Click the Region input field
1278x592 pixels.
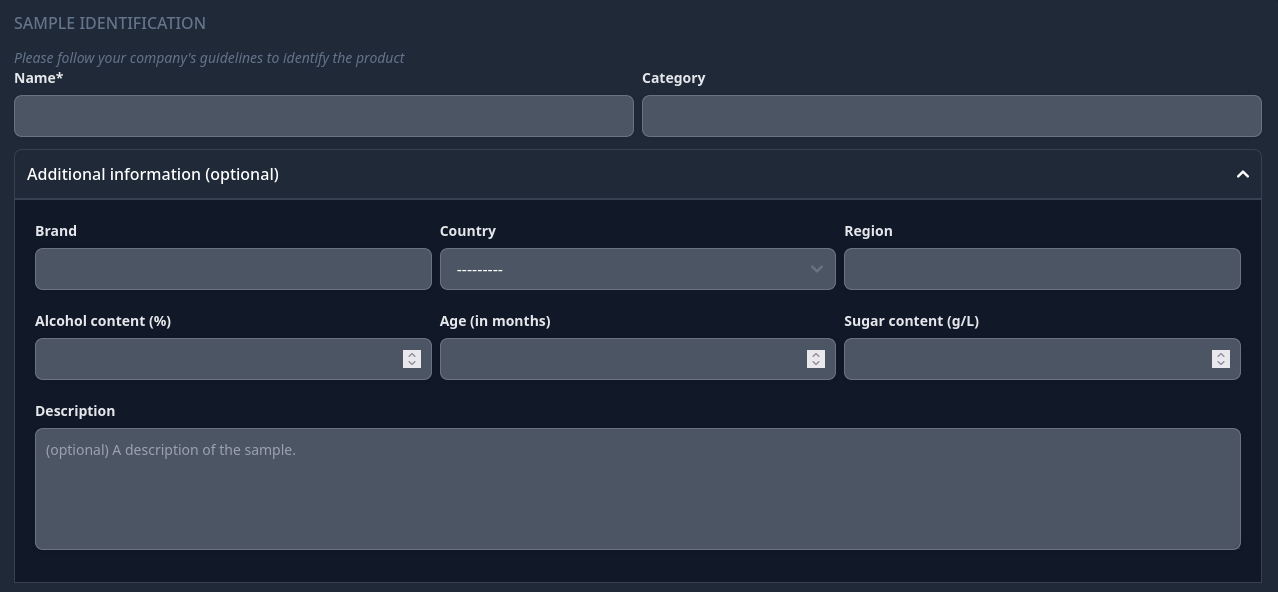click(1042, 269)
